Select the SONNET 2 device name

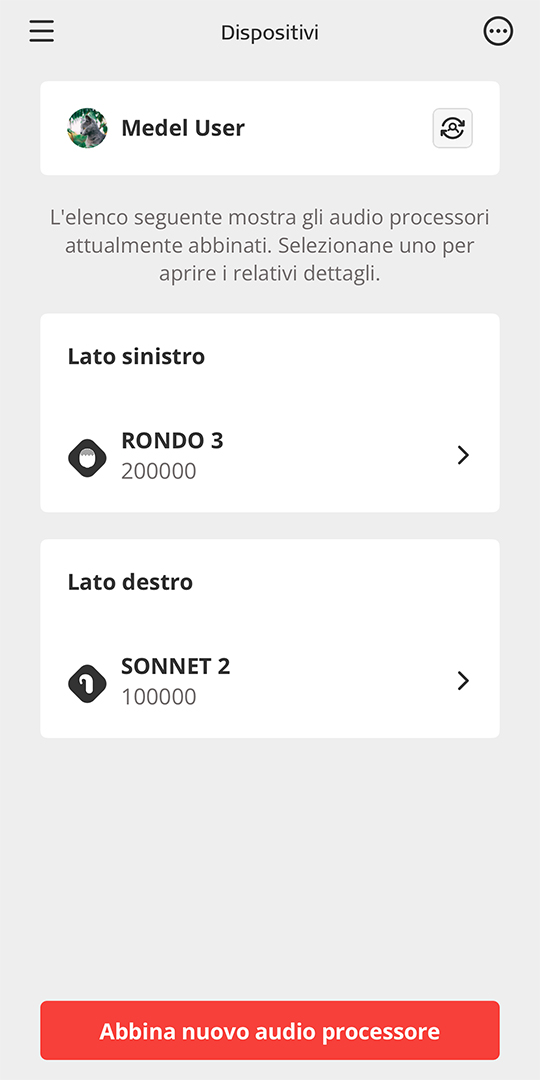click(176, 667)
